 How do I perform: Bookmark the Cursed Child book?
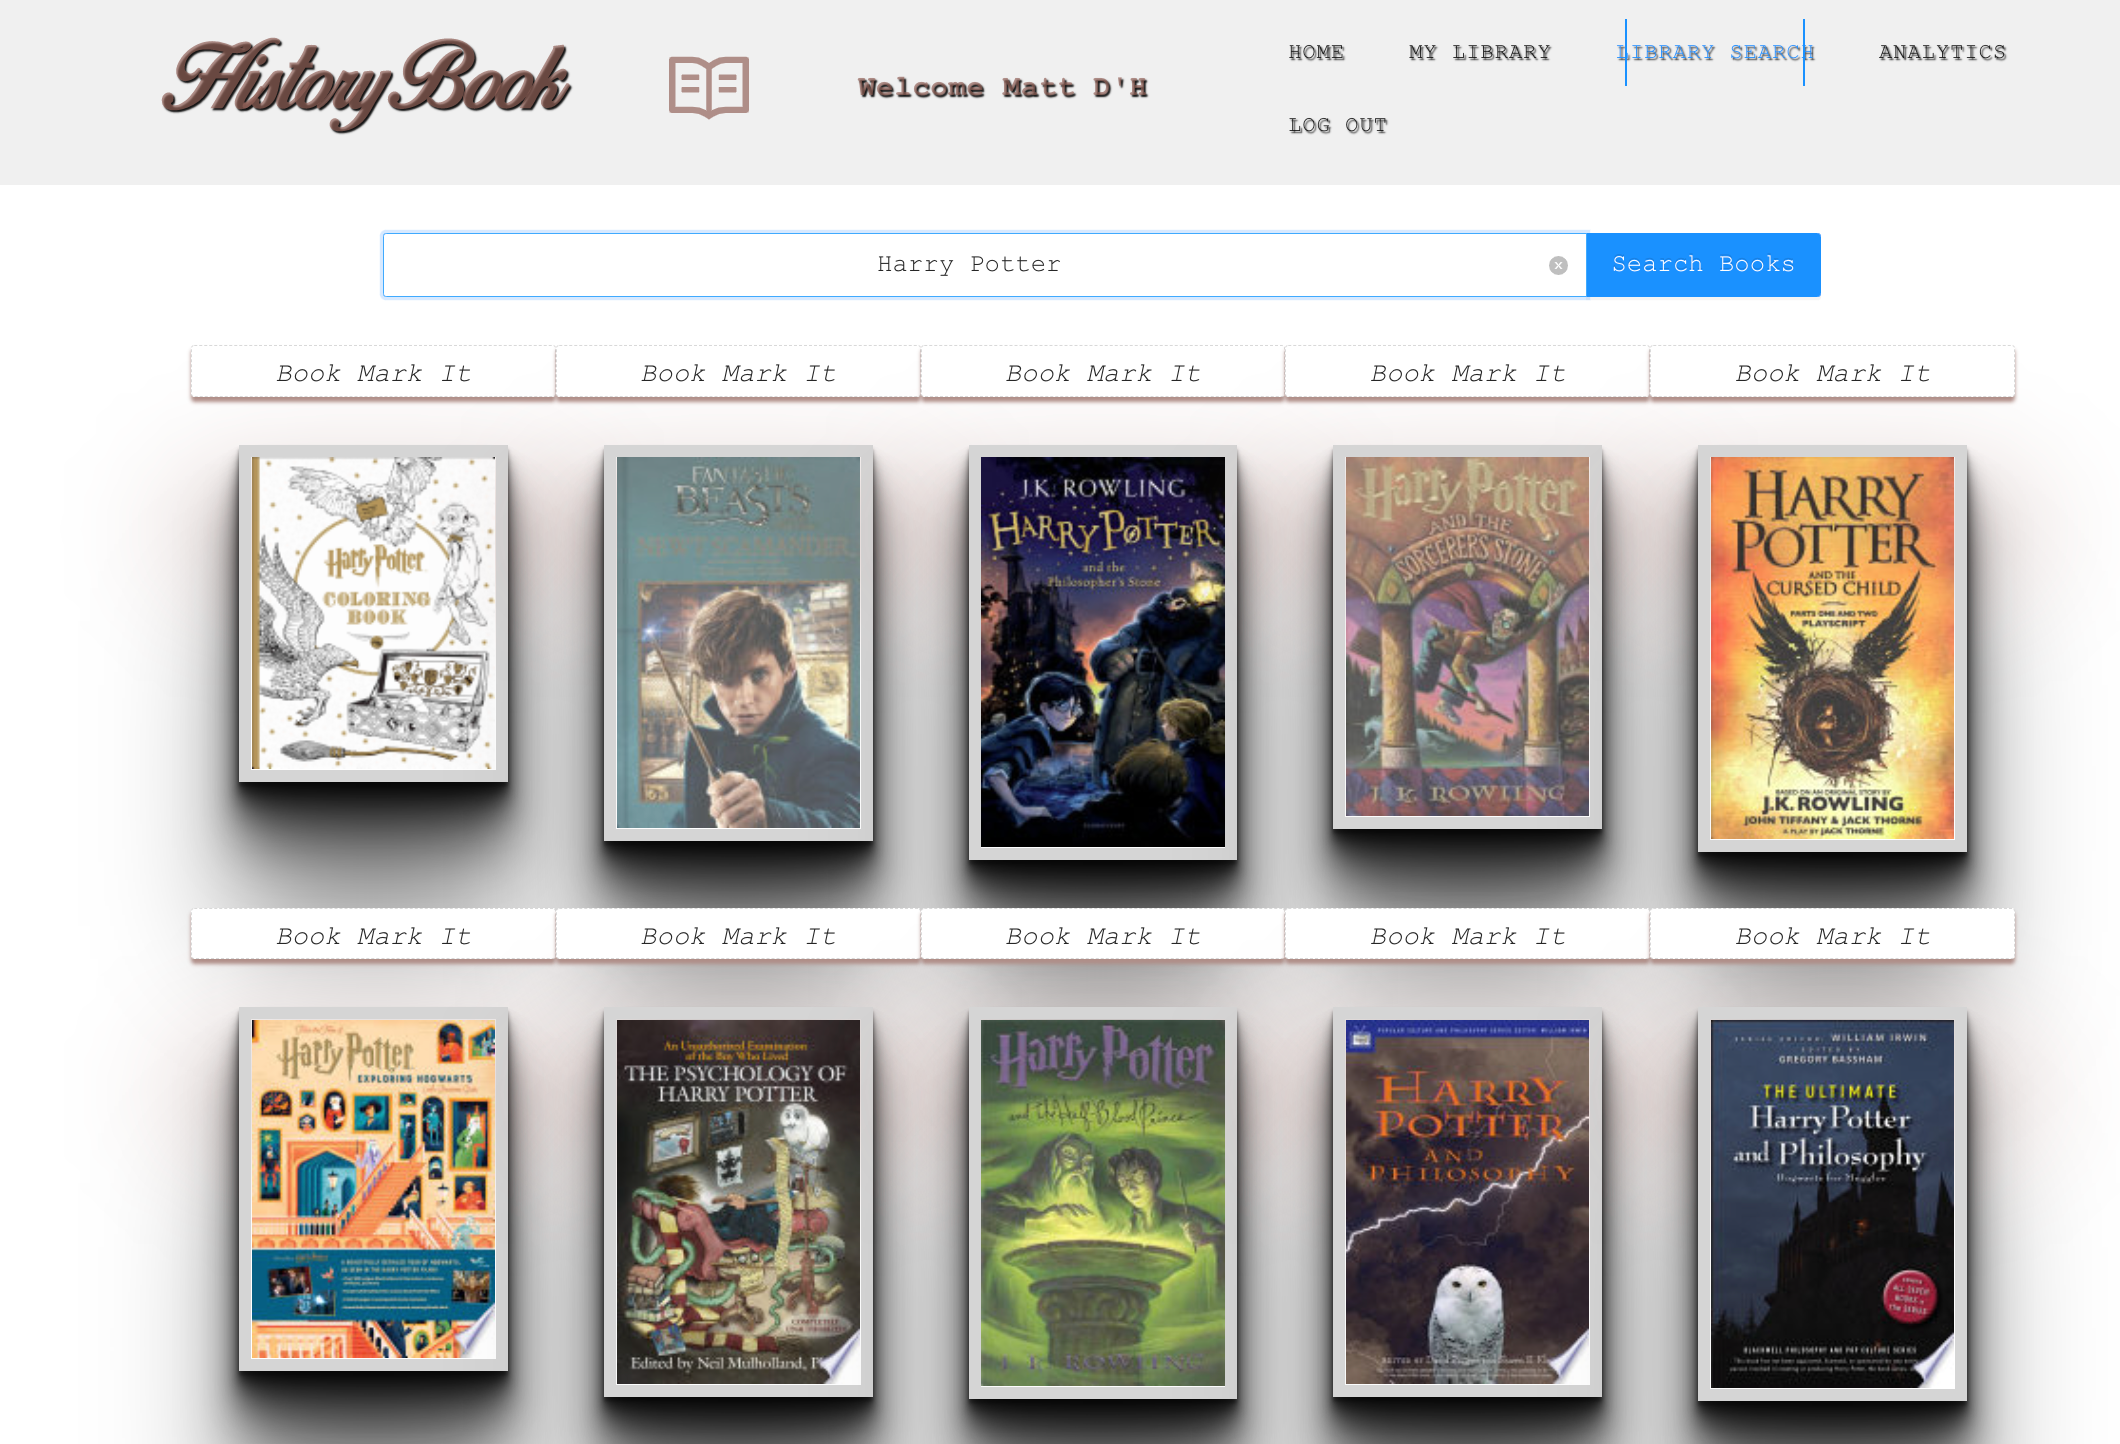click(1832, 373)
